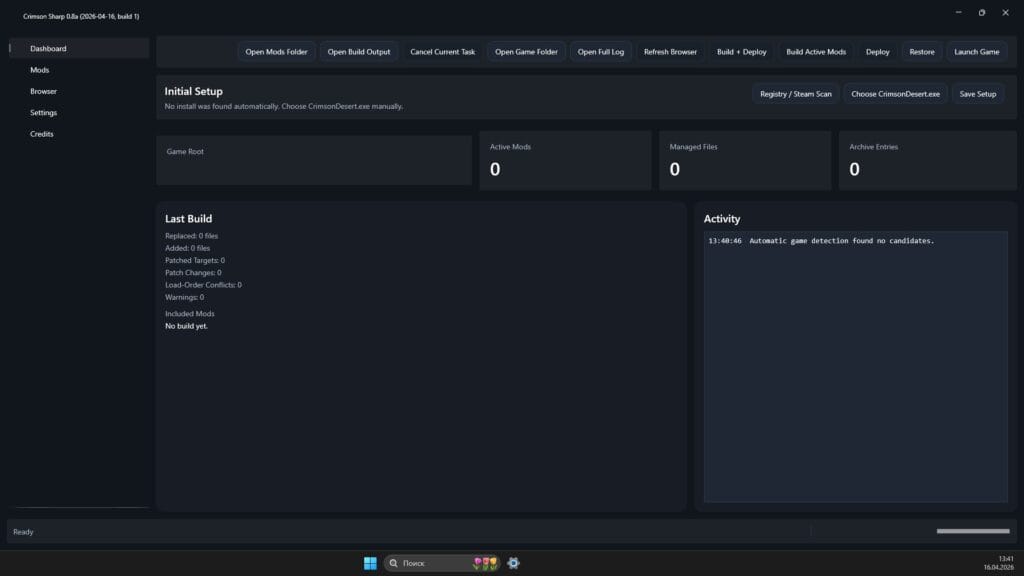Run Registry / Steam Scan

[795, 94]
